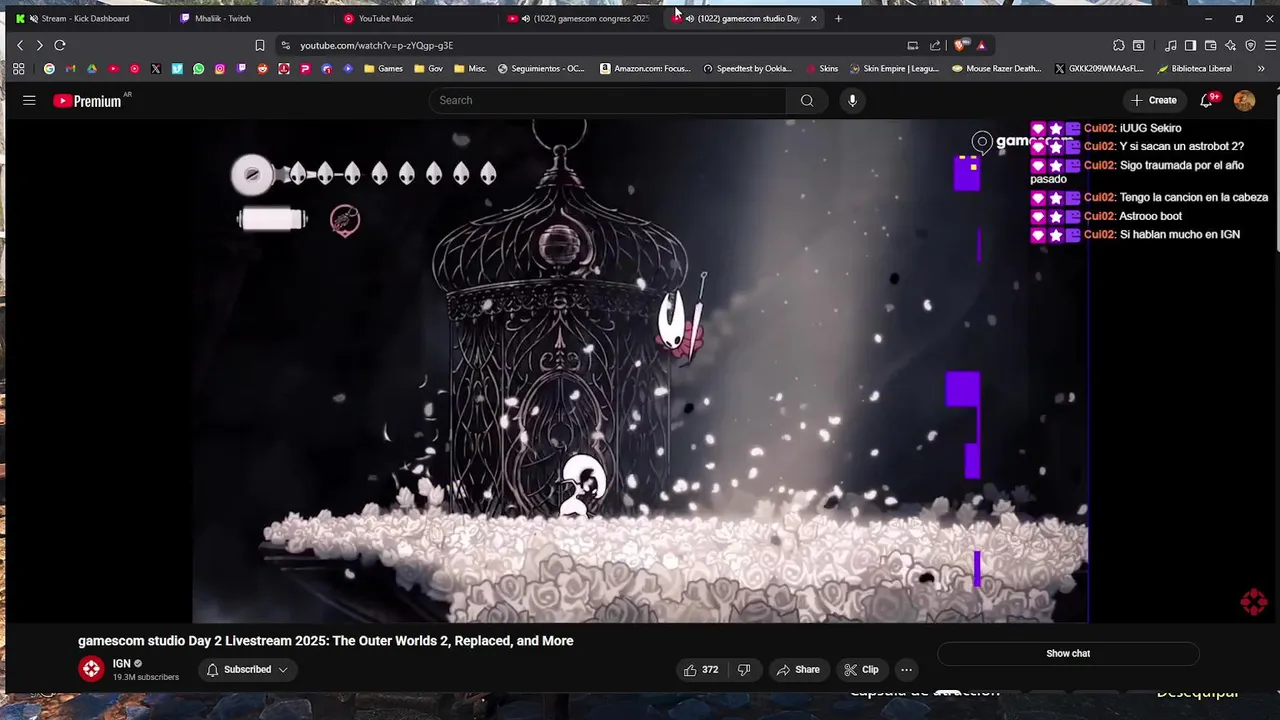Toggle the browser sidebar panel icon

[1190, 45]
